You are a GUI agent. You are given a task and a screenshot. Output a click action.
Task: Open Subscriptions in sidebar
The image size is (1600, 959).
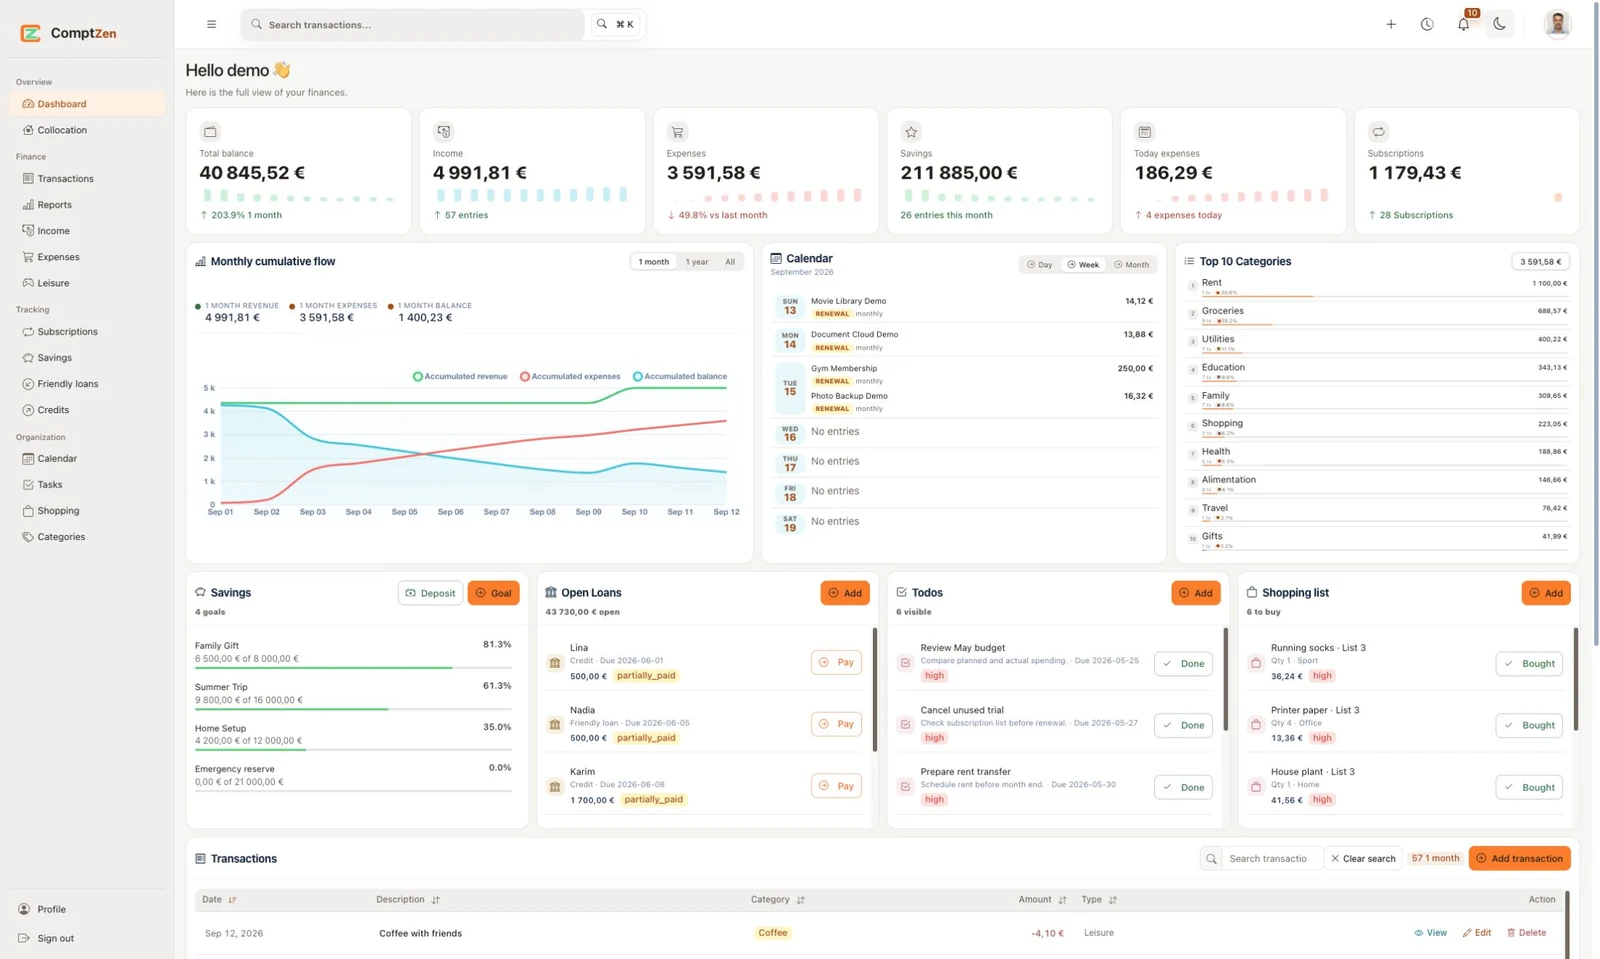[87, 331]
